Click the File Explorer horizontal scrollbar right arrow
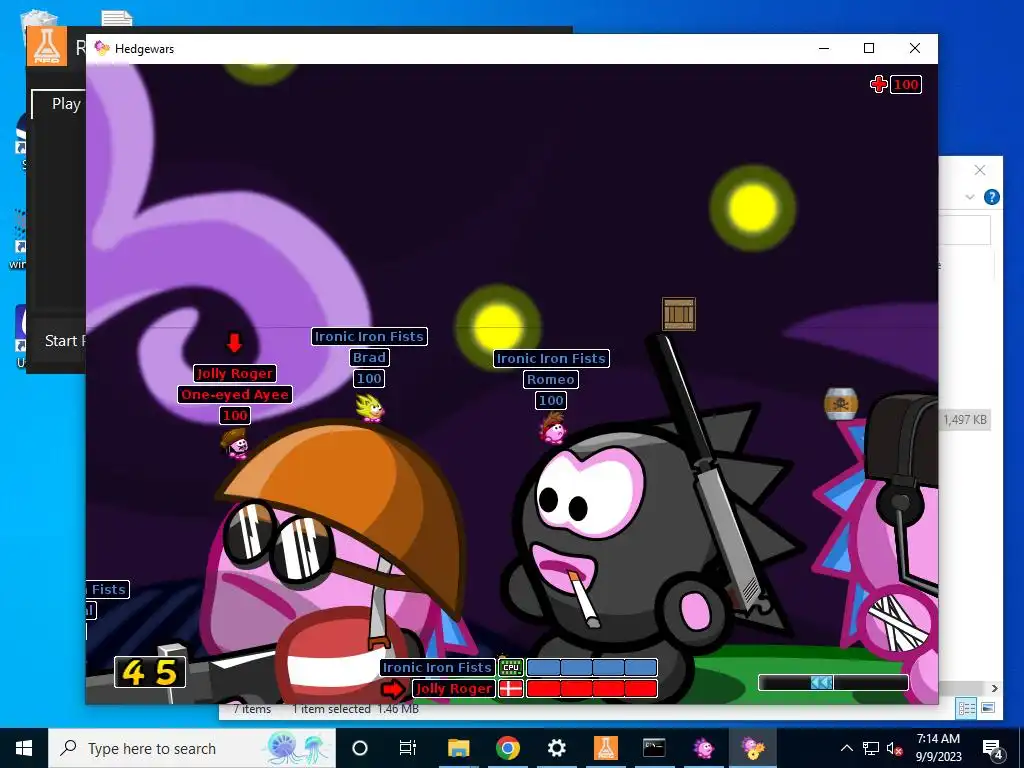The height and width of the screenshot is (768, 1024). click(994, 688)
